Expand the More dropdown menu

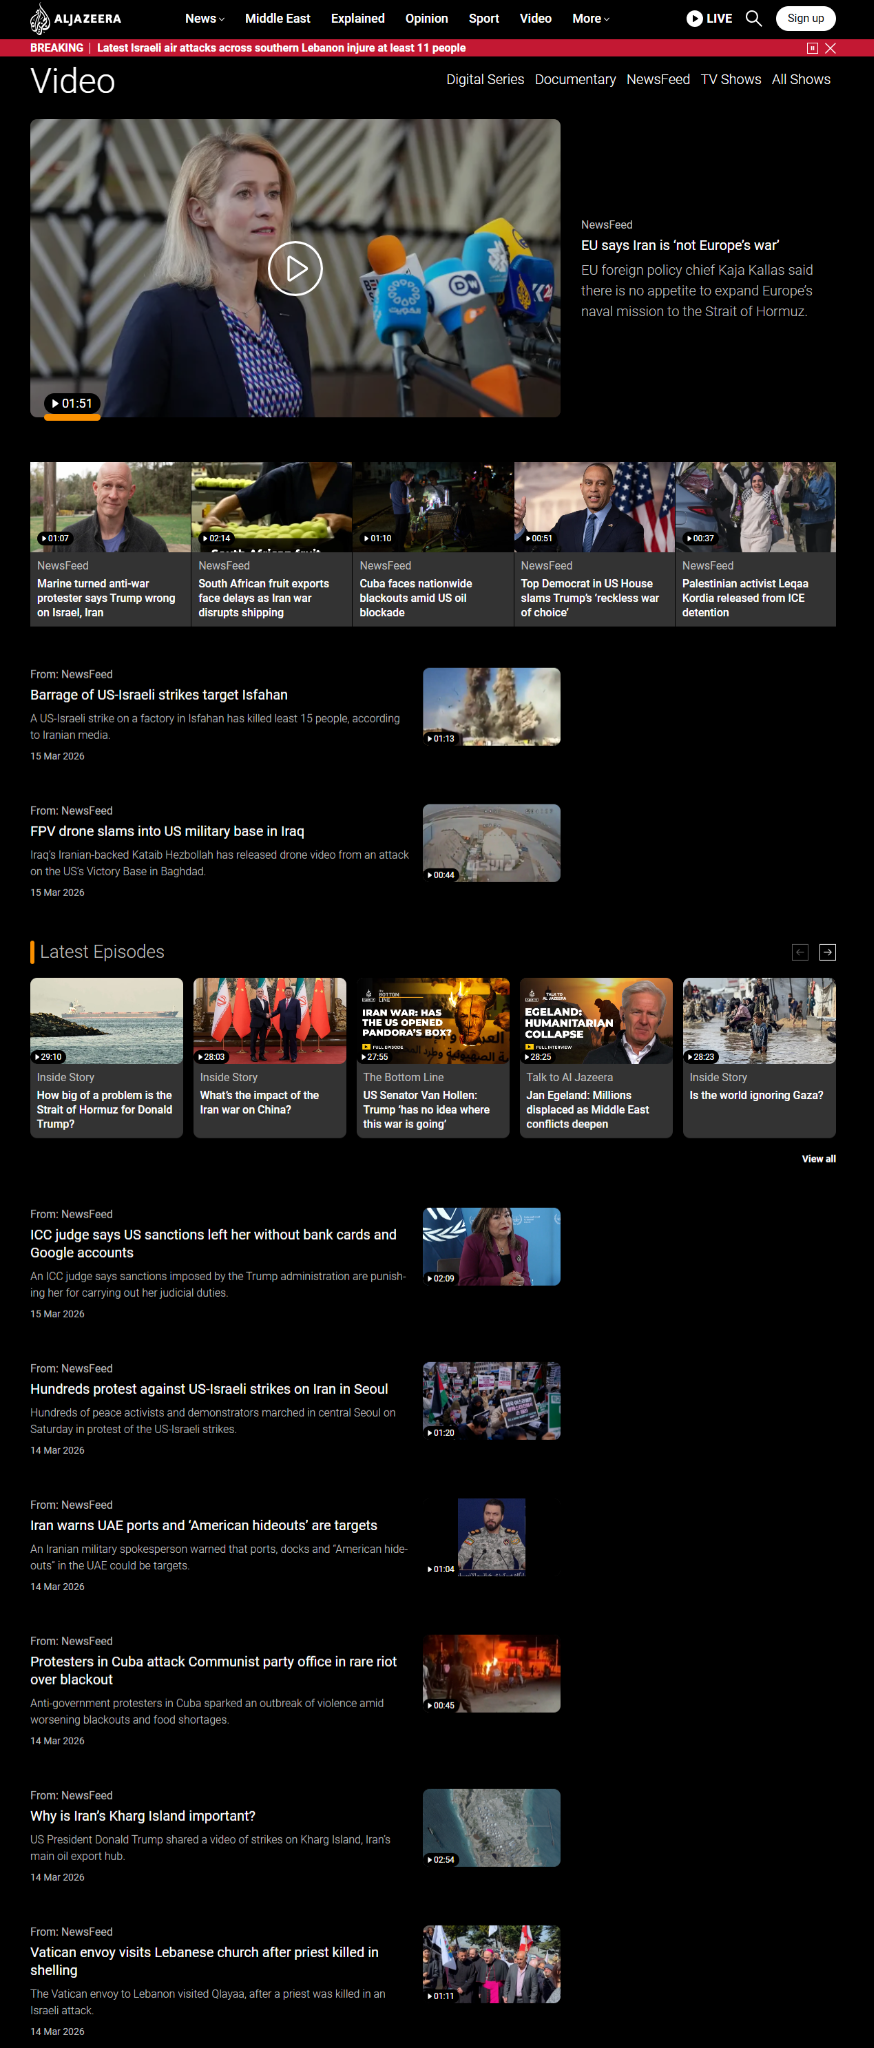[x=590, y=18]
